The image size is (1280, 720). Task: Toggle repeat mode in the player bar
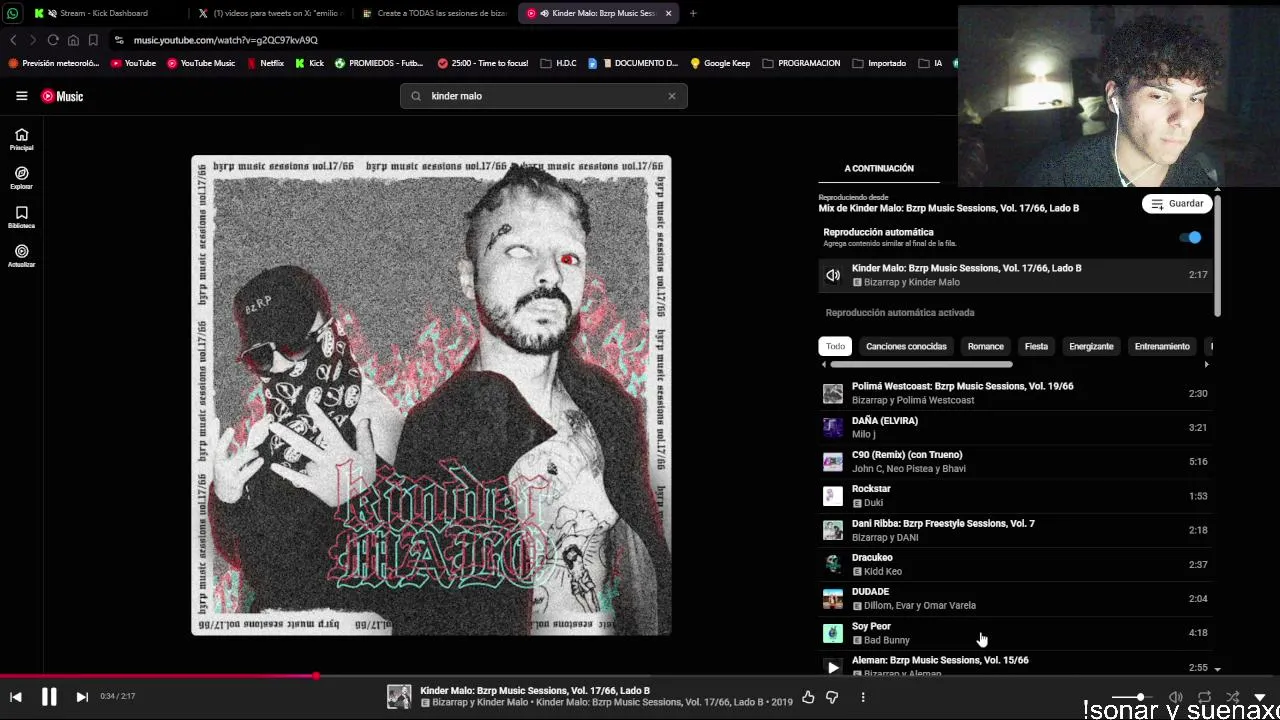click(x=1204, y=697)
